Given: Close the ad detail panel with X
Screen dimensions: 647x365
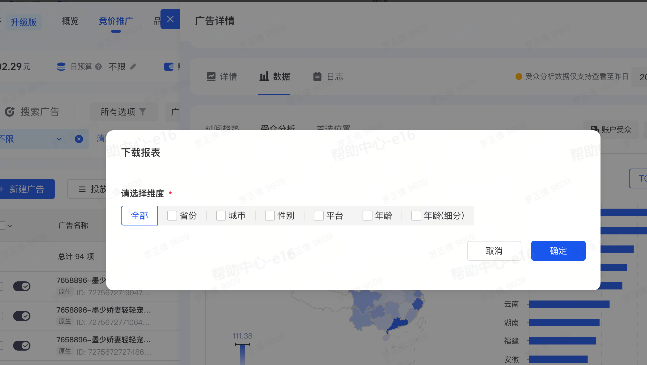Looking at the screenshot, I should 170,19.
